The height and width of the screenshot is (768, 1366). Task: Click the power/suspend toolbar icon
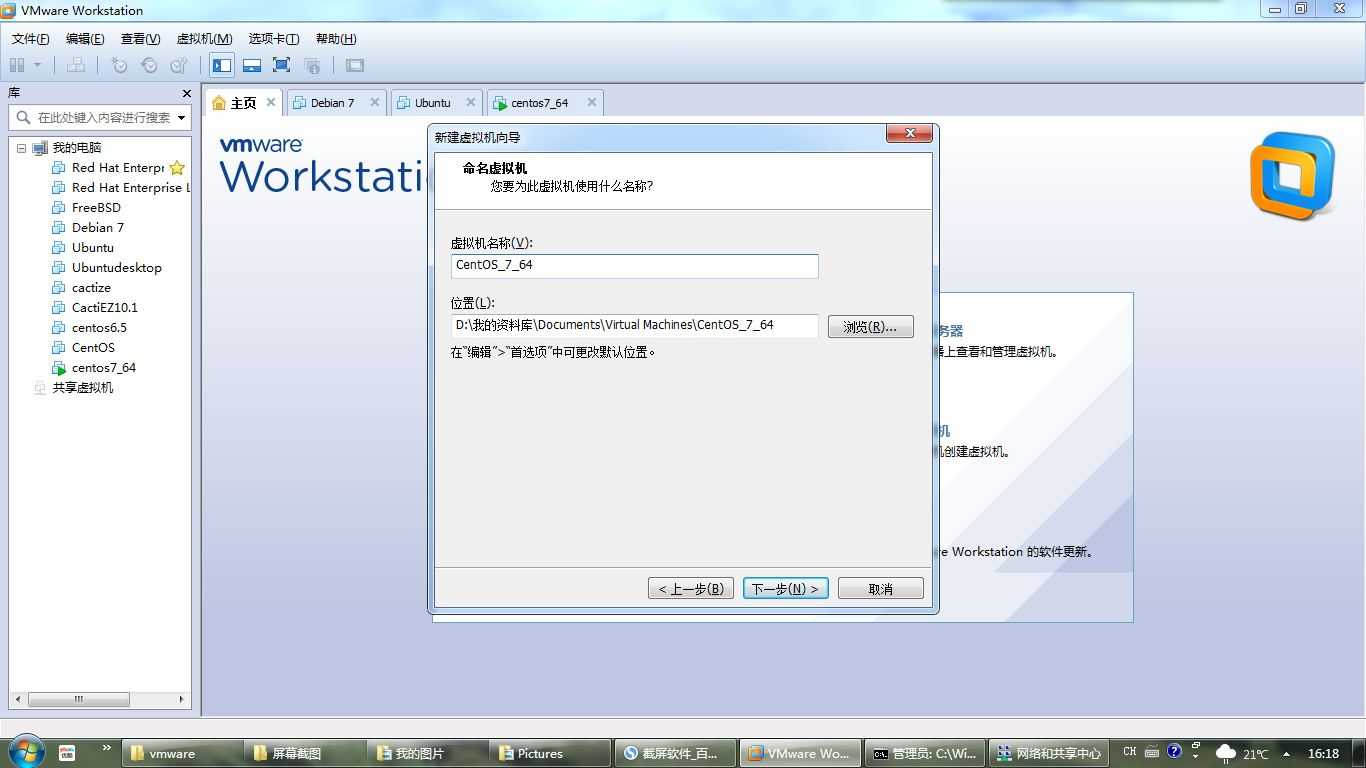(17, 65)
